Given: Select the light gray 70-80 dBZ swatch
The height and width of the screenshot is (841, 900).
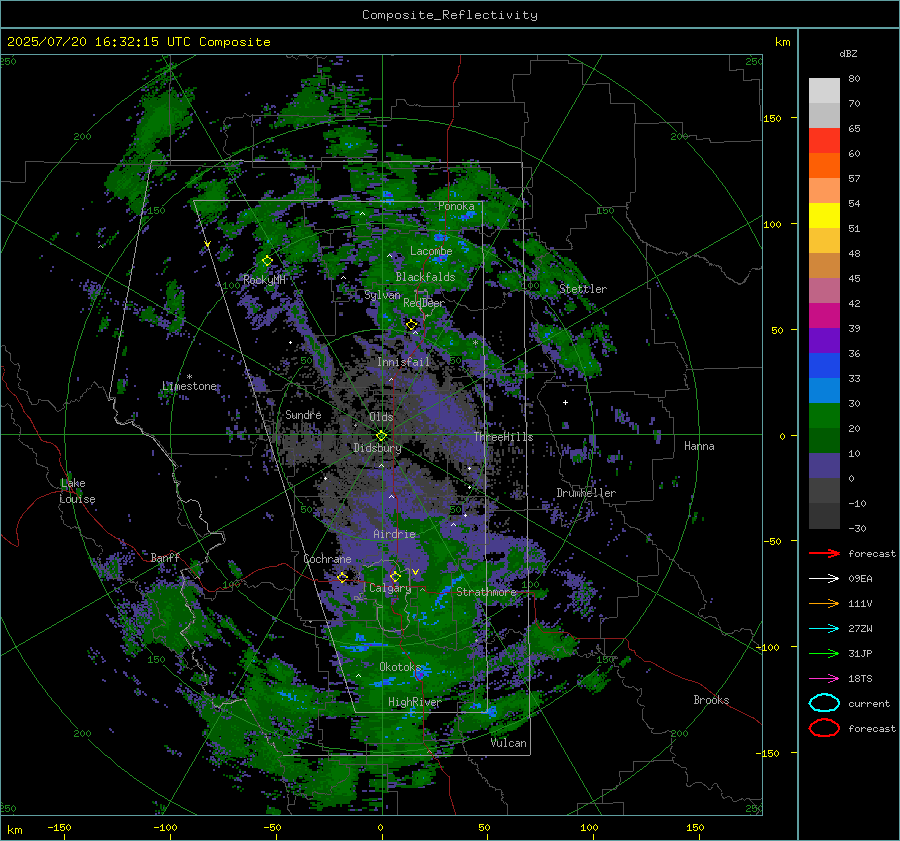Looking at the screenshot, I should (x=824, y=91).
